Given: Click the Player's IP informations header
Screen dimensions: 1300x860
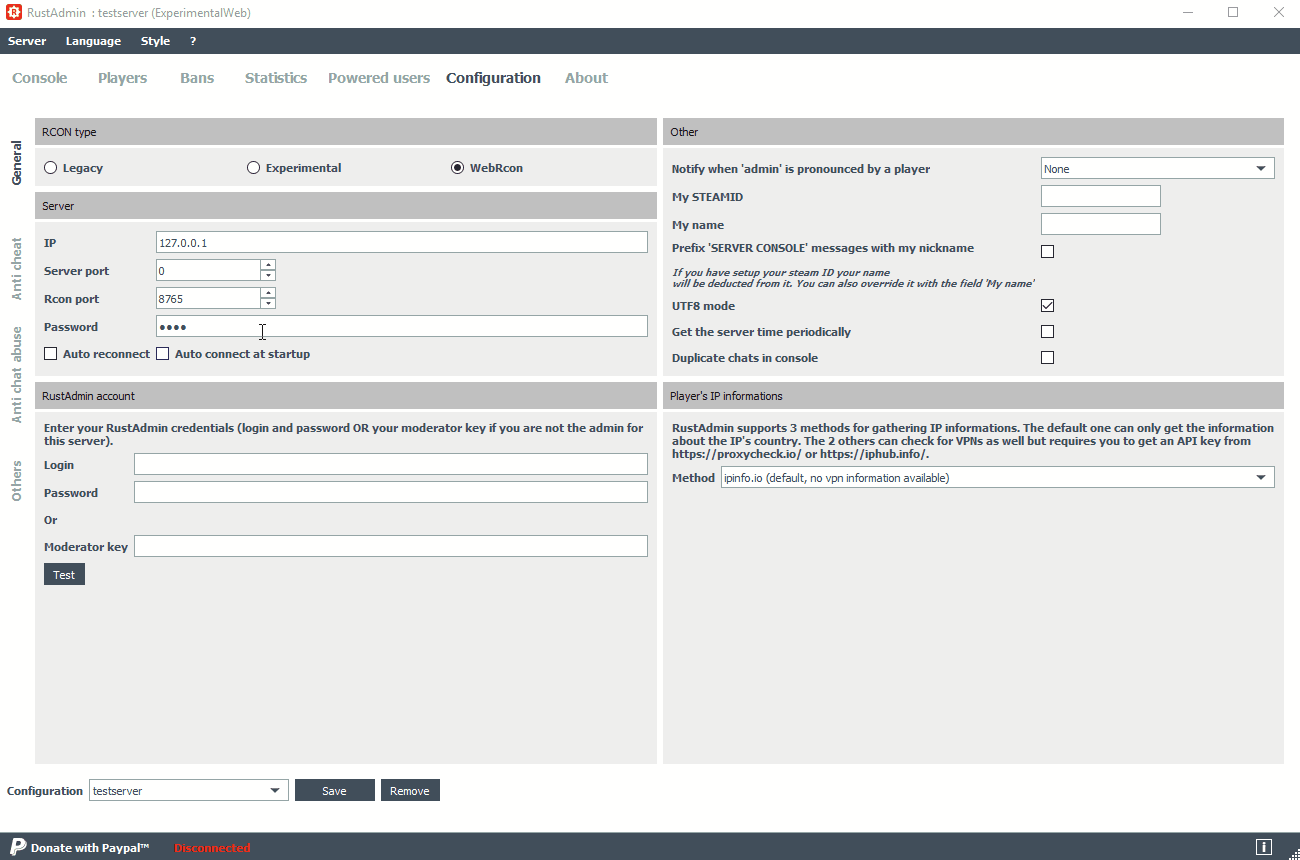Looking at the screenshot, I should [973, 395].
